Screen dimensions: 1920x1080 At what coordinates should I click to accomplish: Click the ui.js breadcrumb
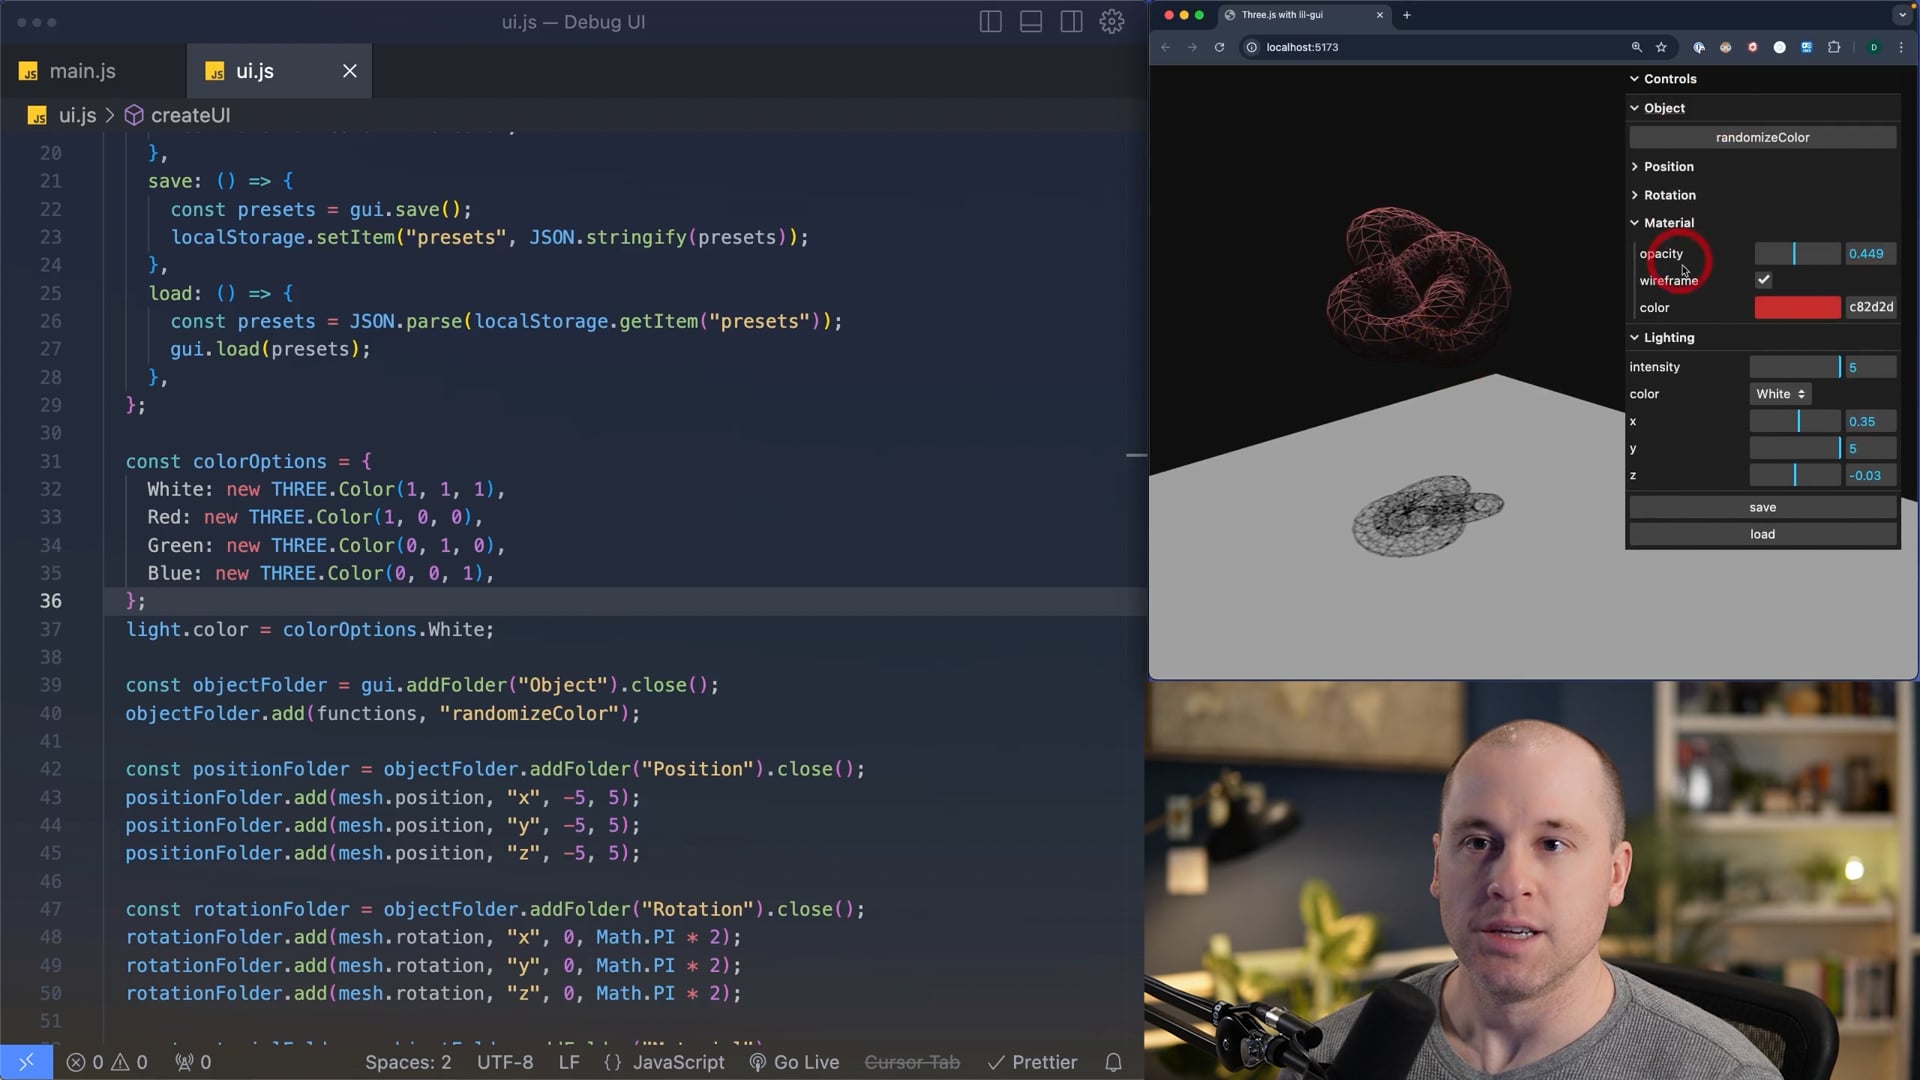coord(77,115)
